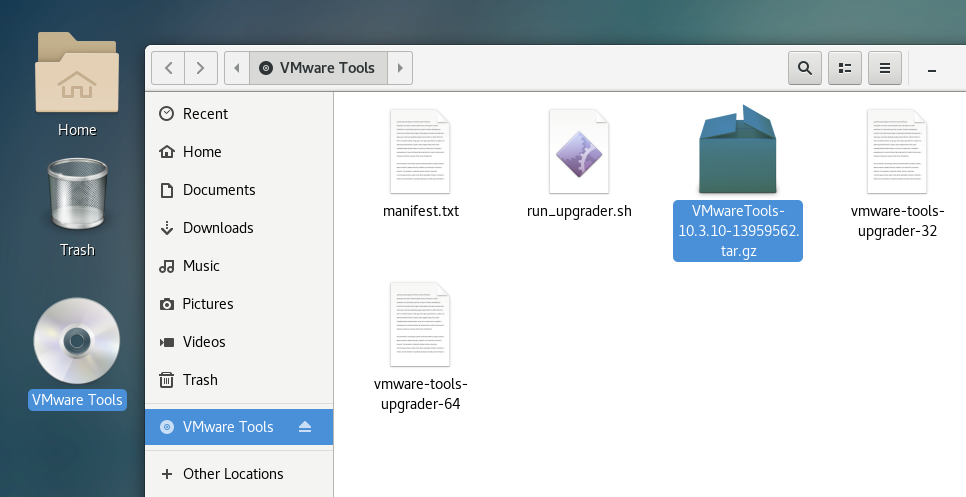Select the Trash can on the desktop

[77, 194]
